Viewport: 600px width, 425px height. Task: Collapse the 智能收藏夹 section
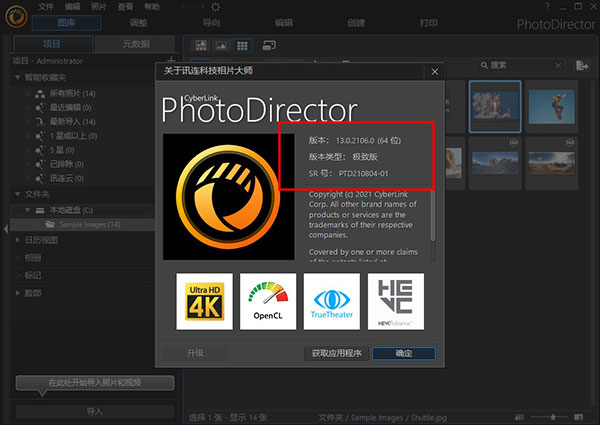click(18, 77)
